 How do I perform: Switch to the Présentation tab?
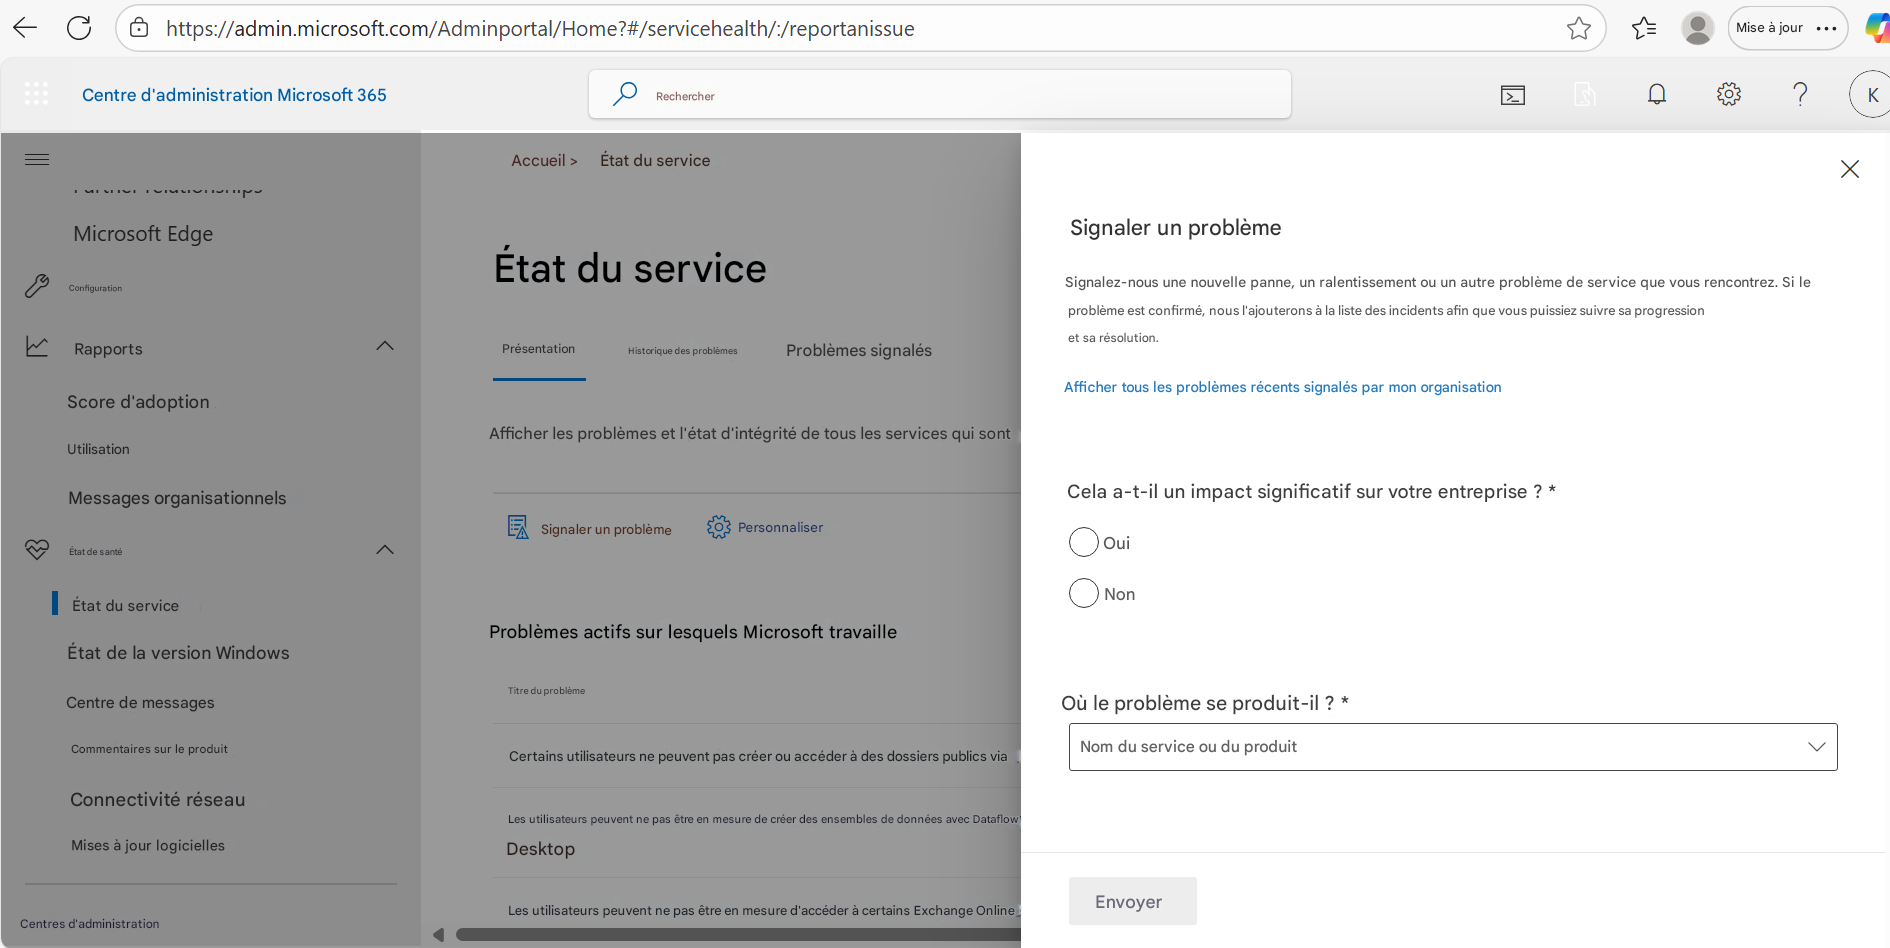[x=538, y=349]
